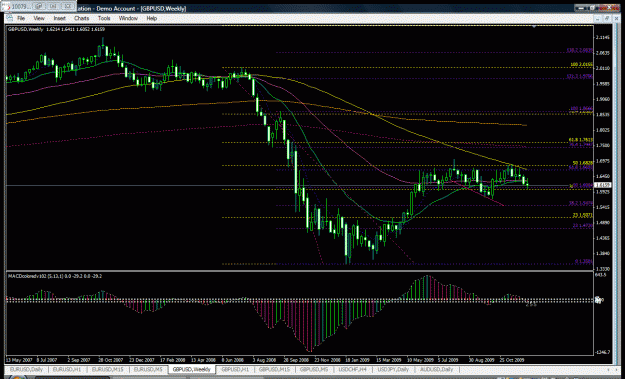625x379 pixels.
Task: Click the 25 Oct 2009 date label
Action: click(512, 359)
